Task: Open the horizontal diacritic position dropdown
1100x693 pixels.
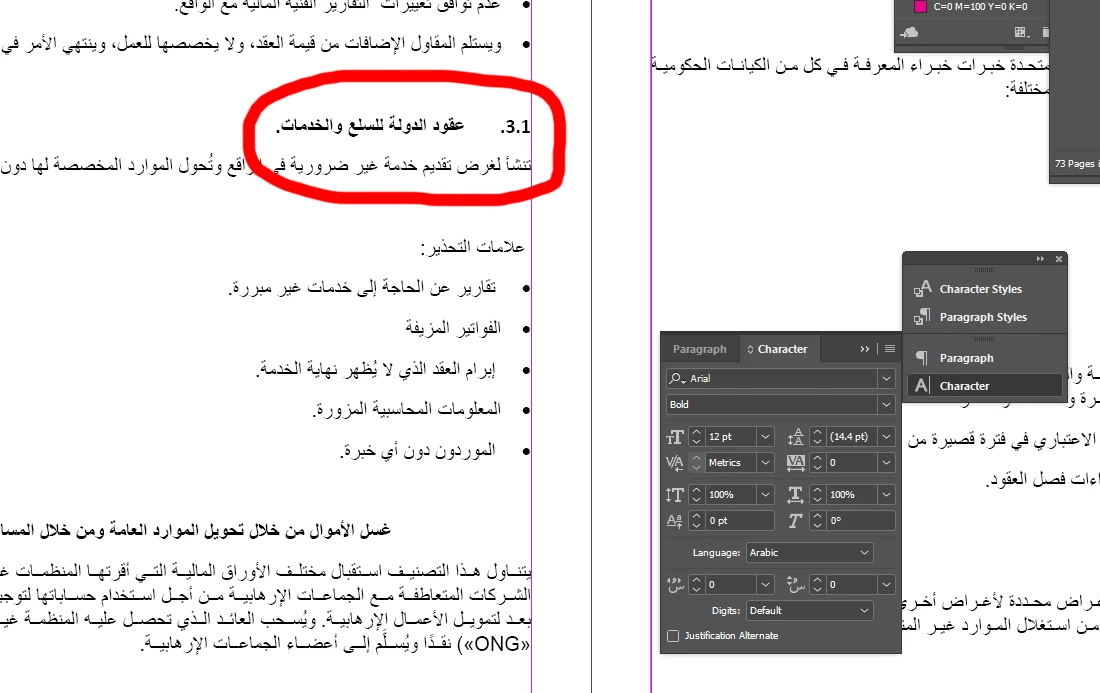Action: point(765,584)
